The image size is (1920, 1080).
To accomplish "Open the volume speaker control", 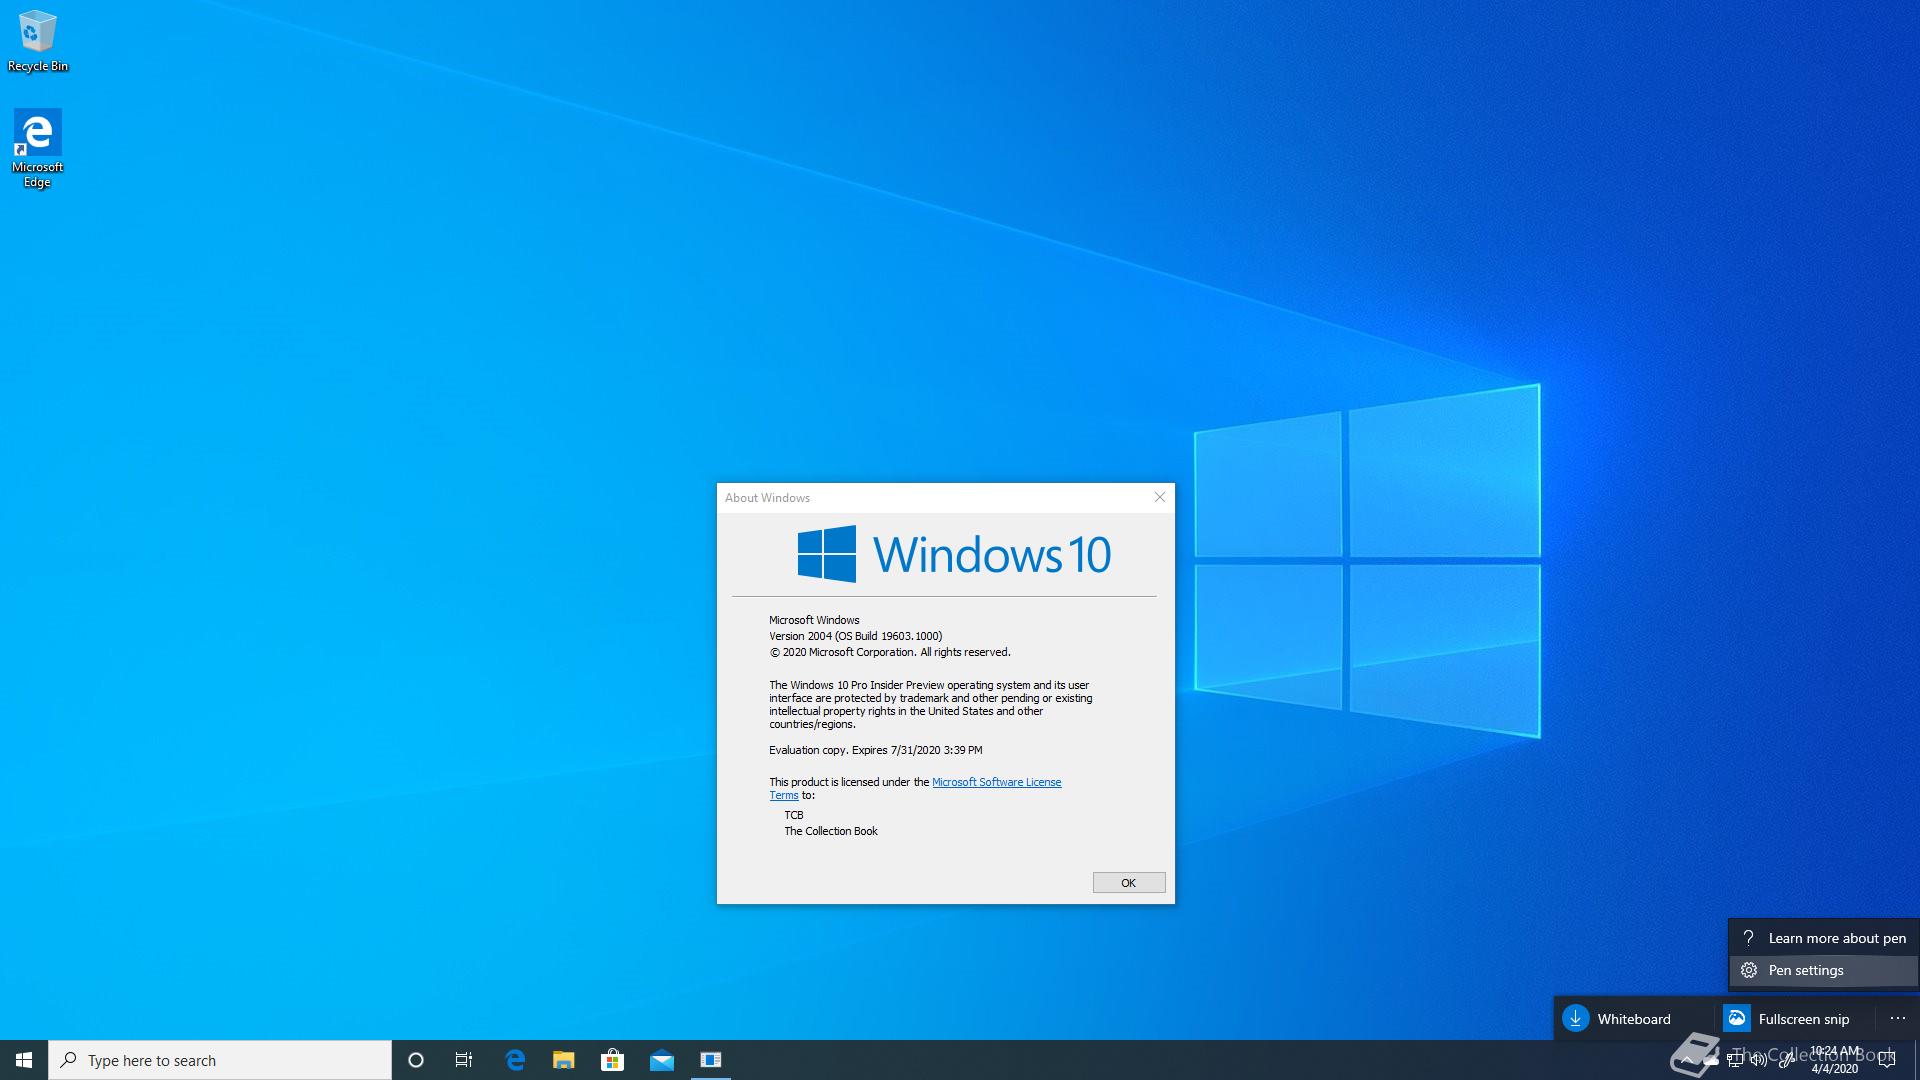I will (x=1759, y=1060).
